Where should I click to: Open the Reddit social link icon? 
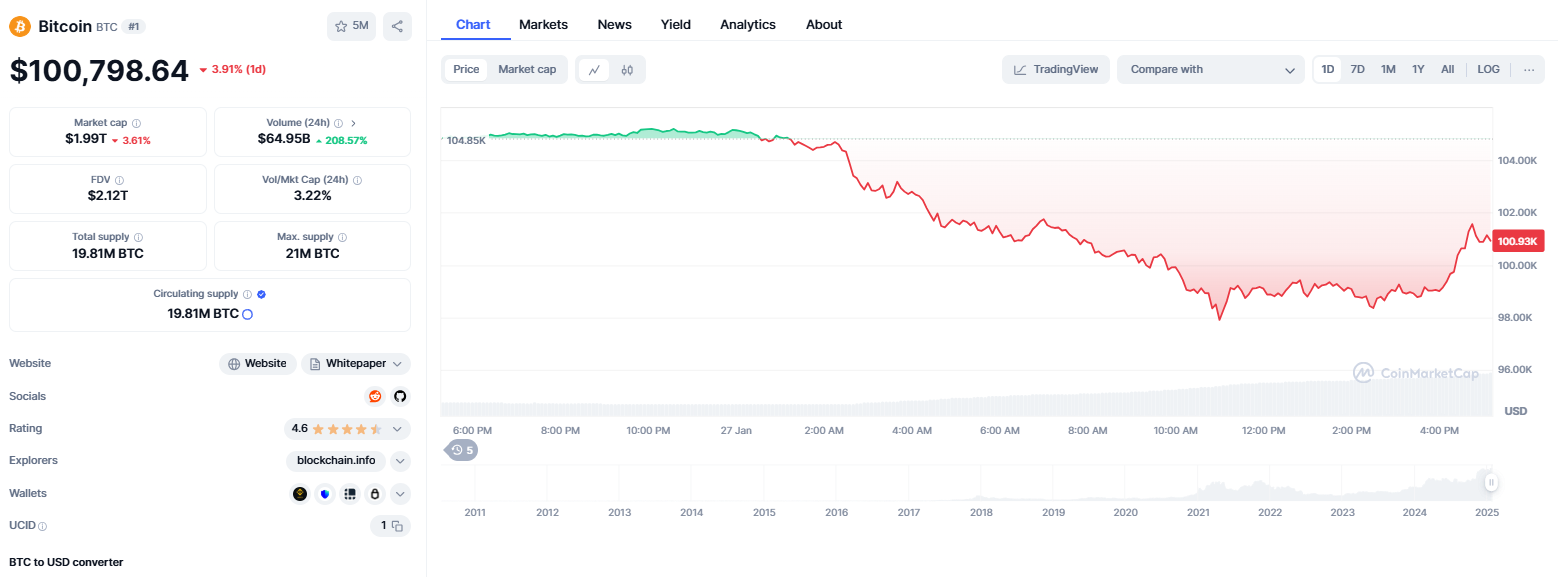coord(375,396)
